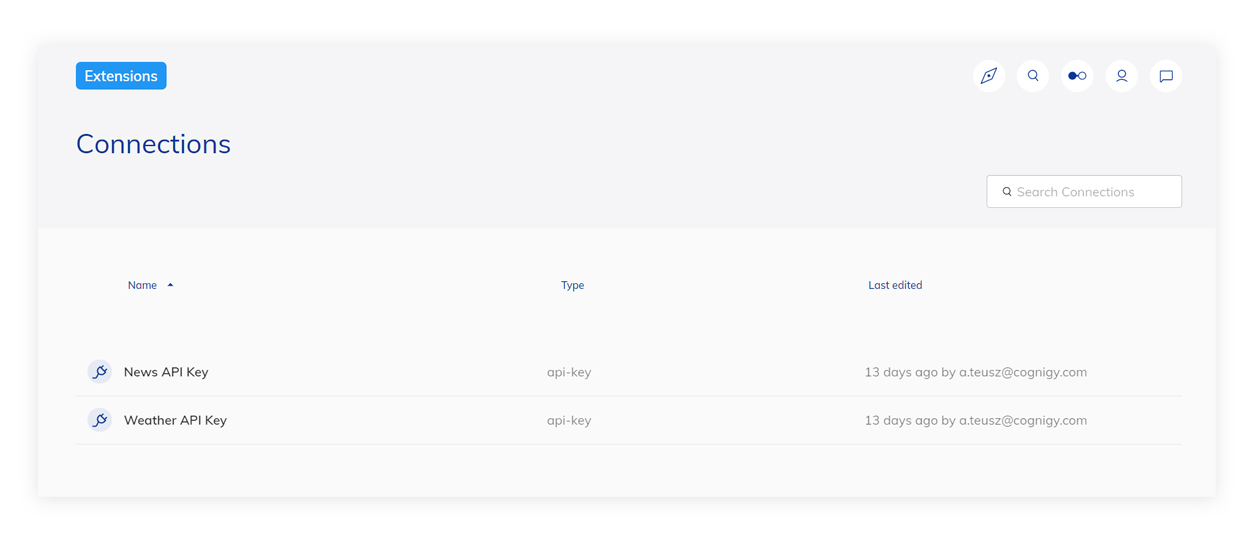Sort by the Type column header
The image size is (1260, 537).
point(572,285)
